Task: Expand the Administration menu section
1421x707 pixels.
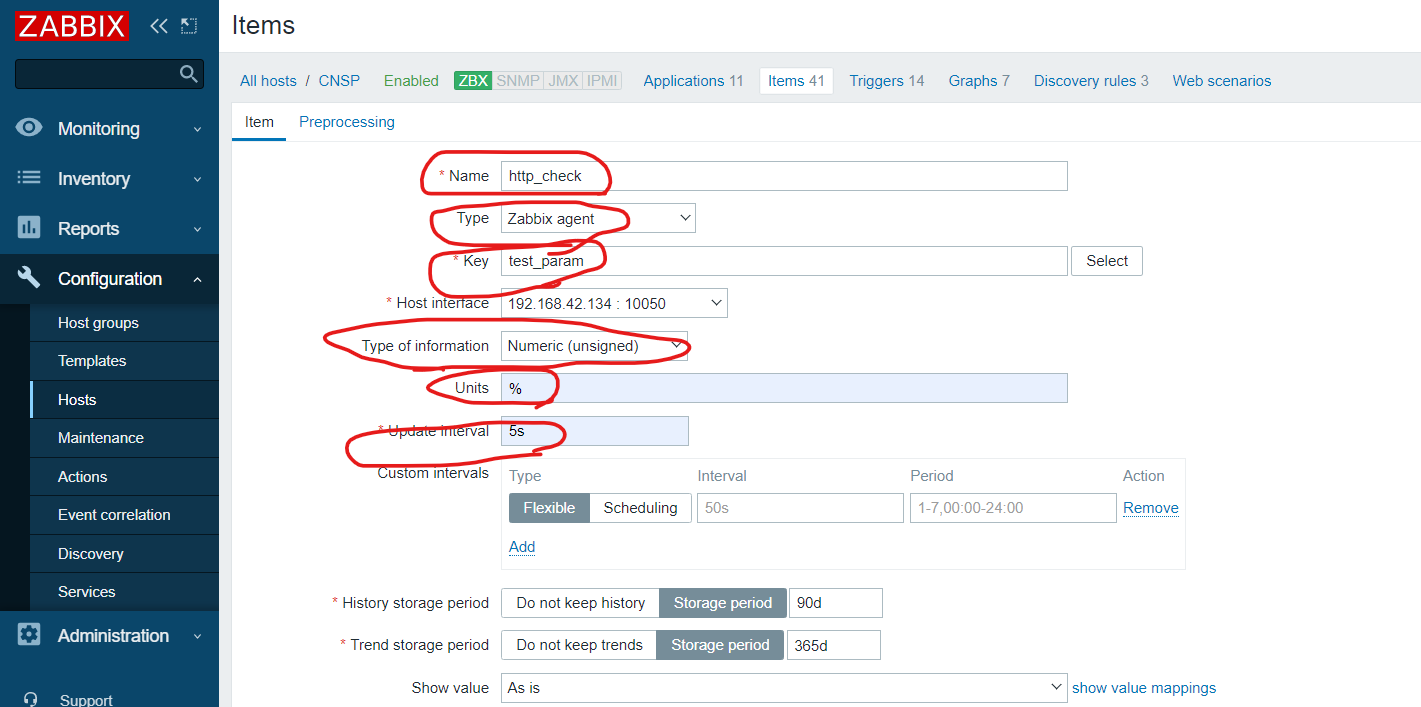Action: pyautogui.click(x=109, y=636)
